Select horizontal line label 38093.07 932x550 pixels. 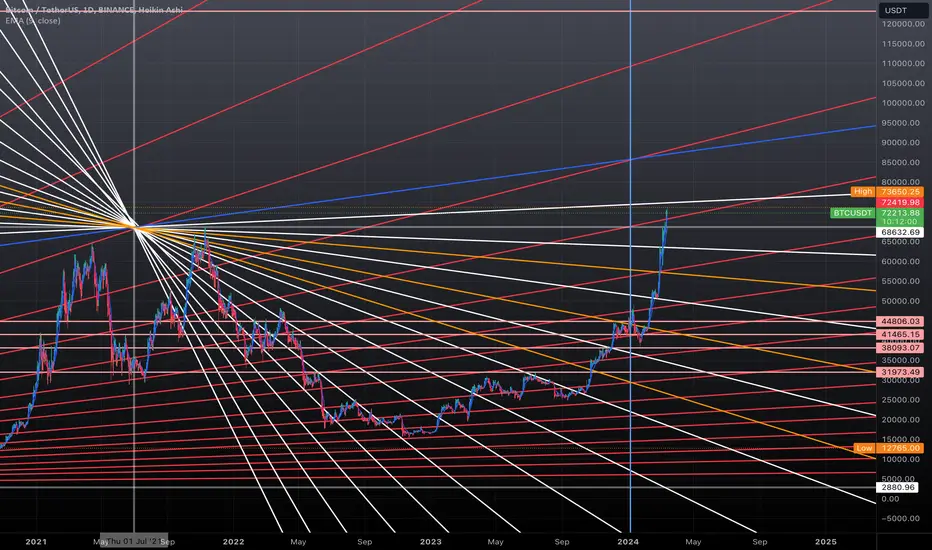pyautogui.click(x=900, y=348)
